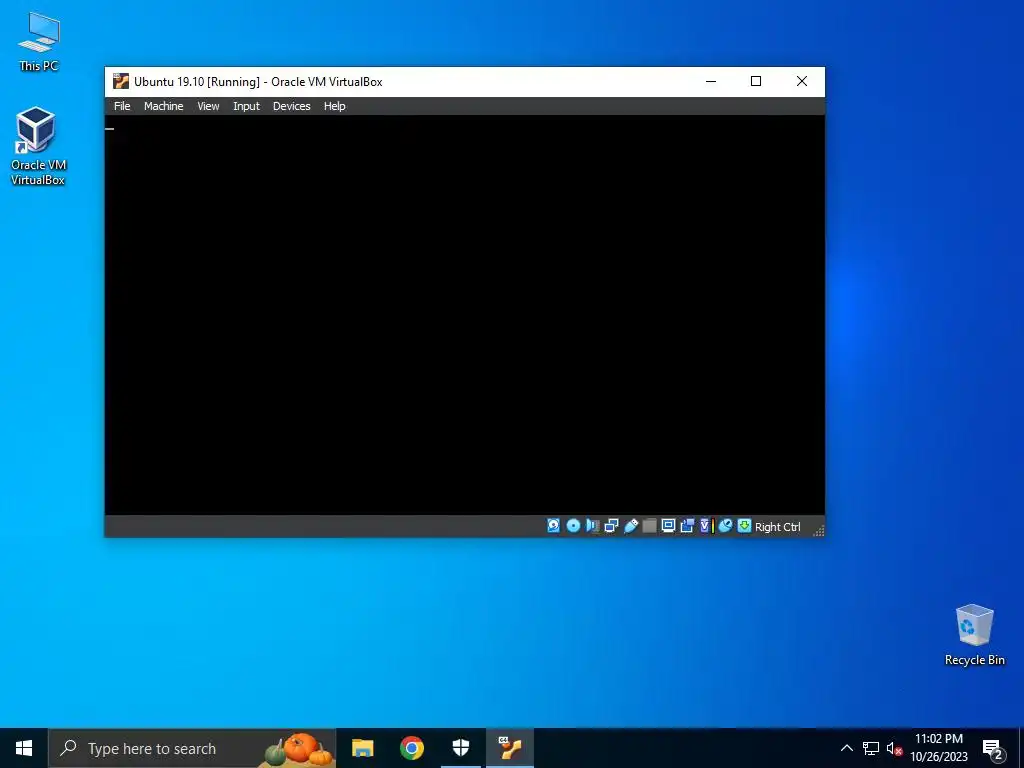
Task: Click the Type here to search box
Action: pos(192,748)
